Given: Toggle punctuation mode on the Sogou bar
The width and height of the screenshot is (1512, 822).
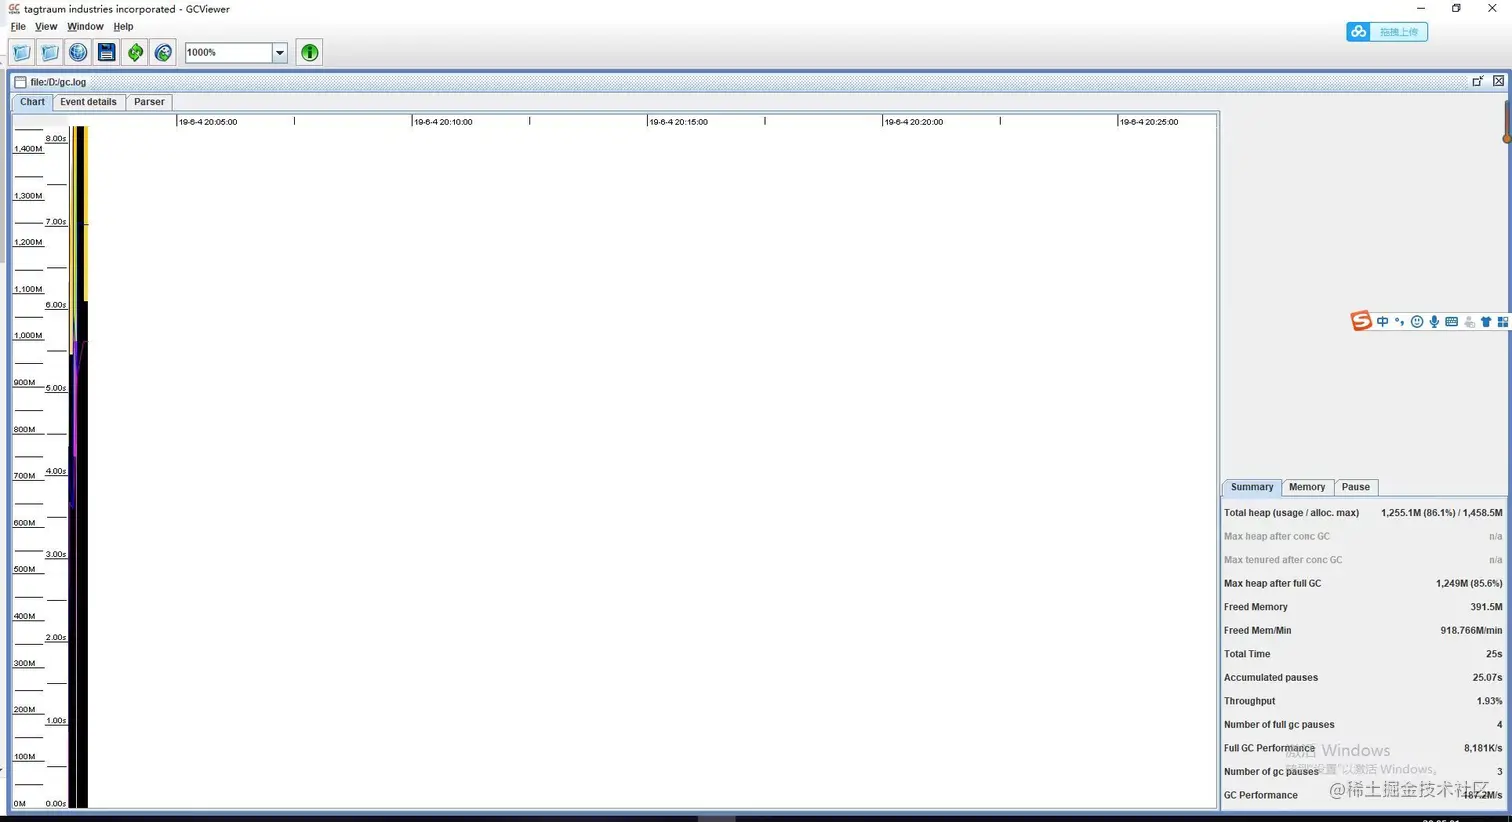Looking at the screenshot, I should (x=1399, y=322).
